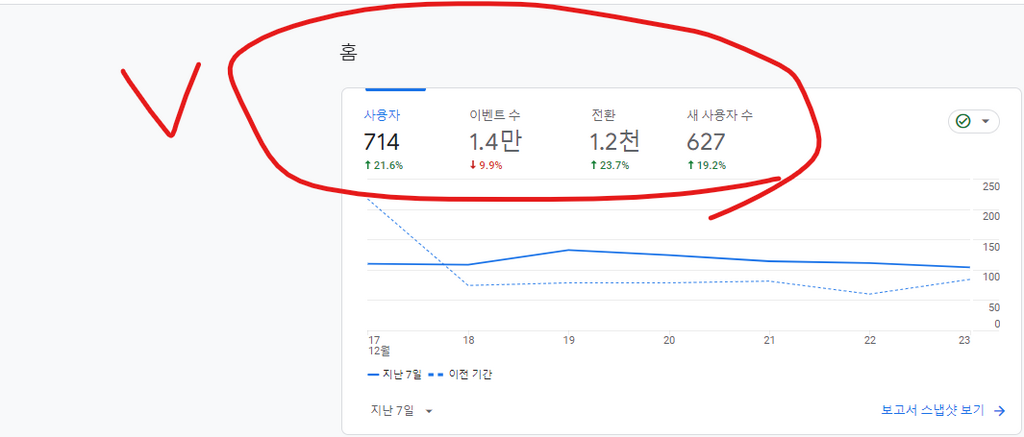Click the 714 users value
This screenshot has height=437, width=1024.
(x=381, y=142)
